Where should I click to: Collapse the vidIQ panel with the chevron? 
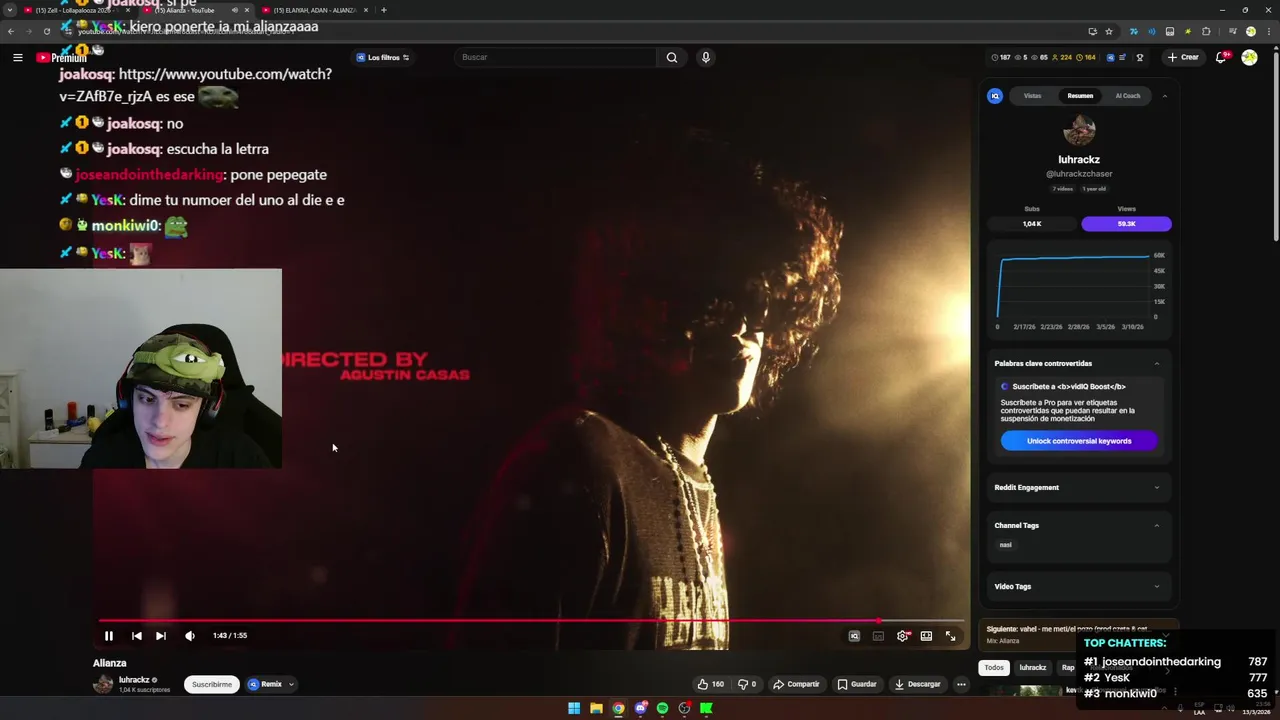click(1164, 96)
